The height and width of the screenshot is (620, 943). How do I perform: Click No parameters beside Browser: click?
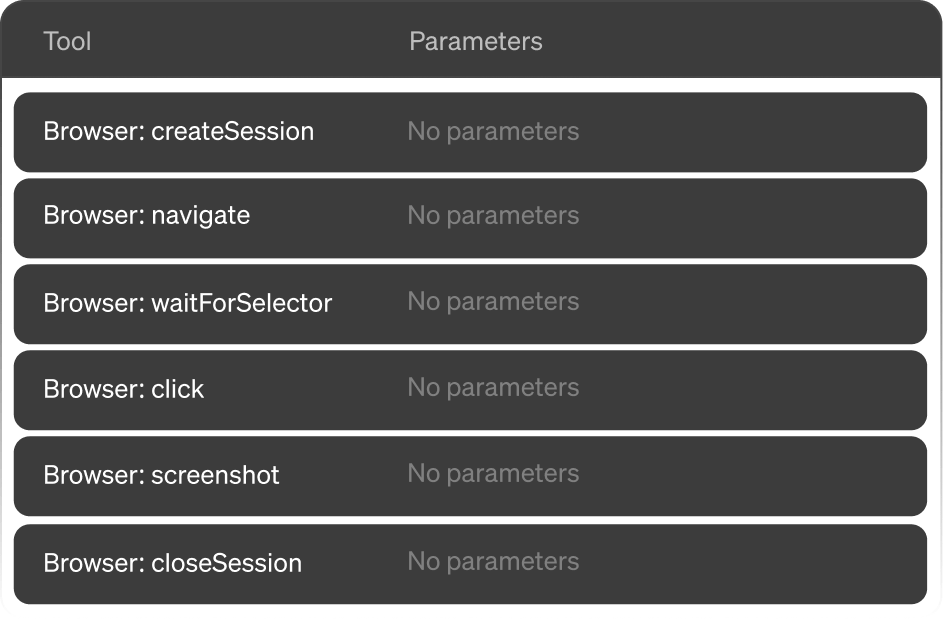(x=492, y=389)
